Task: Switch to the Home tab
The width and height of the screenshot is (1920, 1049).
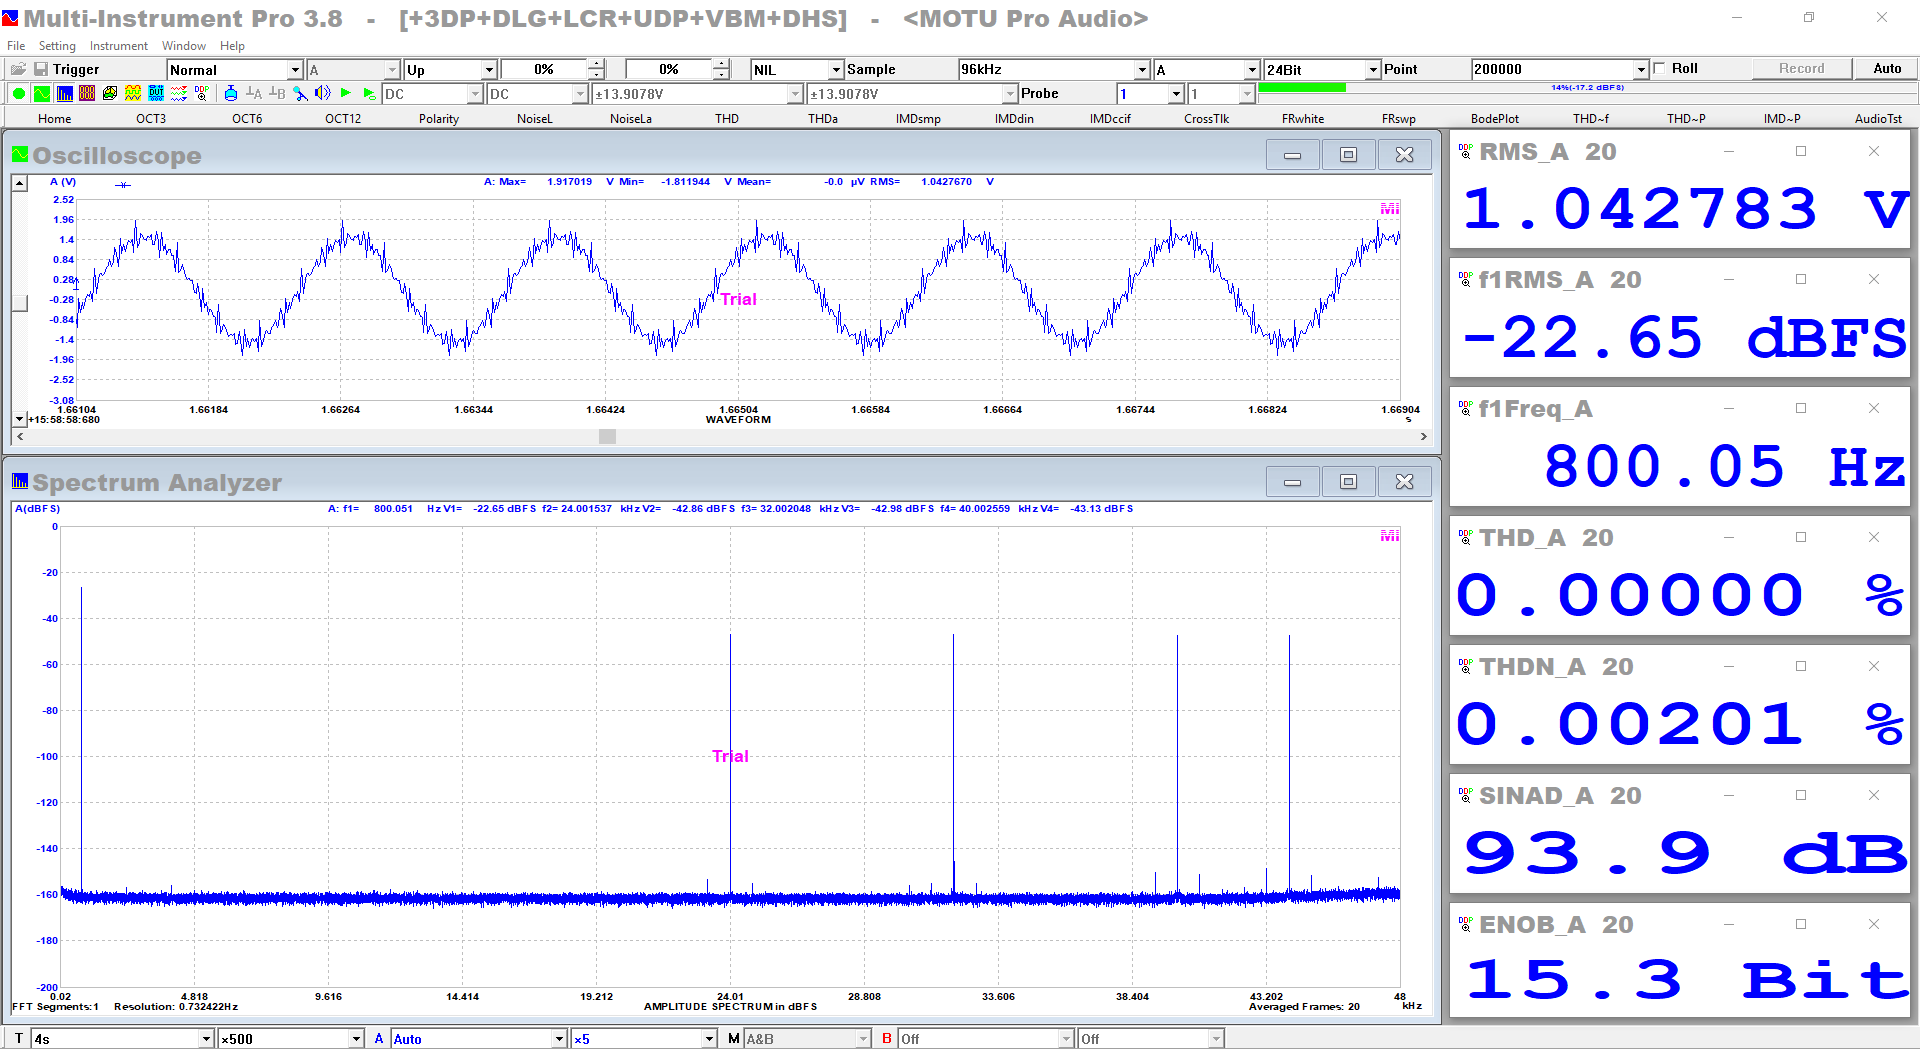Action: tap(54, 118)
